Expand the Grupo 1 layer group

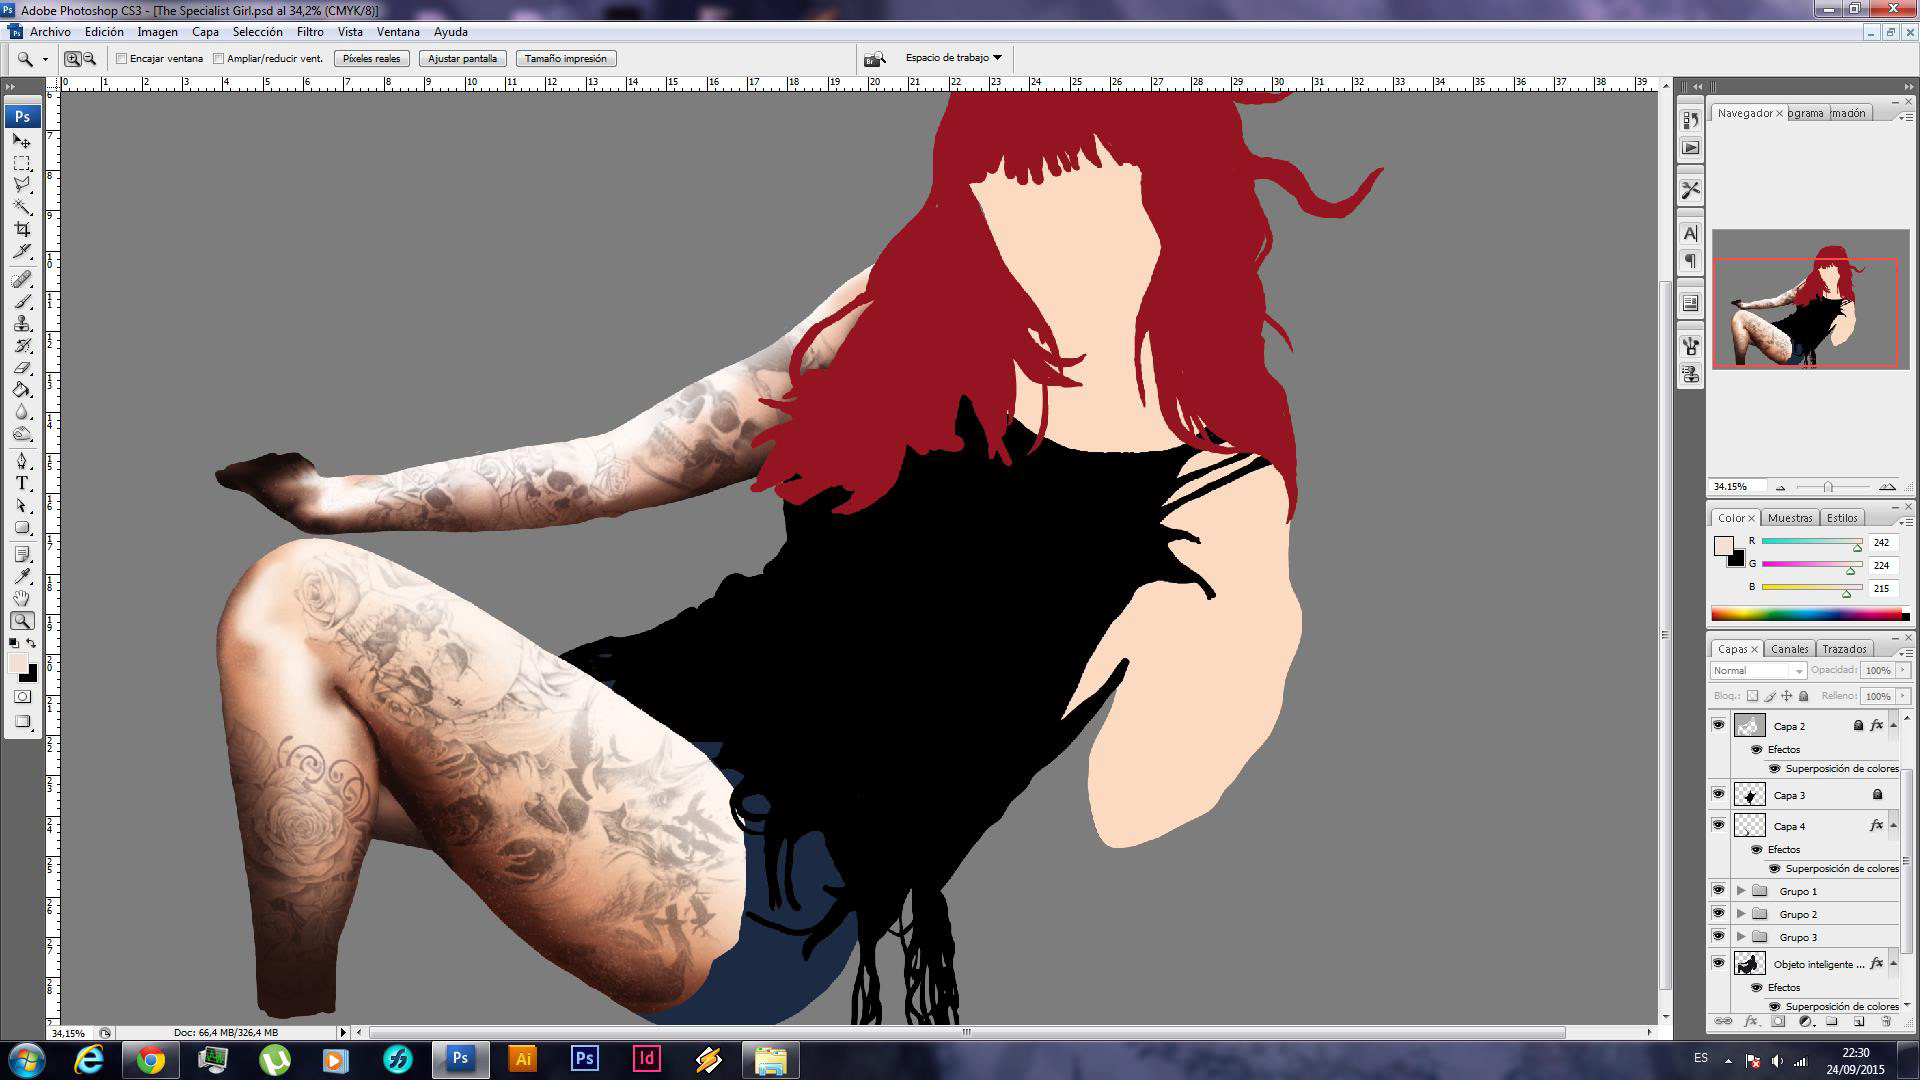tap(1741, 891)
